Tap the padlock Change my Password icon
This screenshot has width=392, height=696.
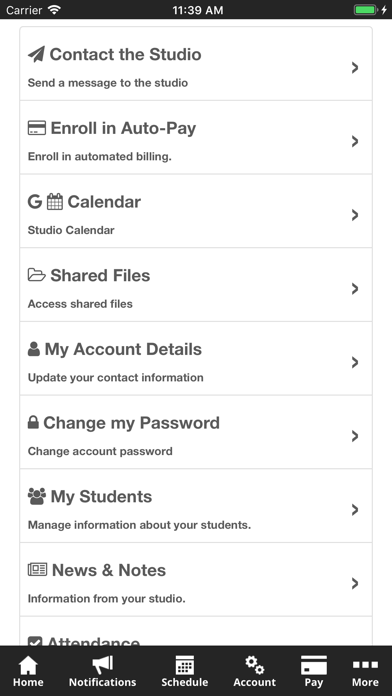point(33,422)
